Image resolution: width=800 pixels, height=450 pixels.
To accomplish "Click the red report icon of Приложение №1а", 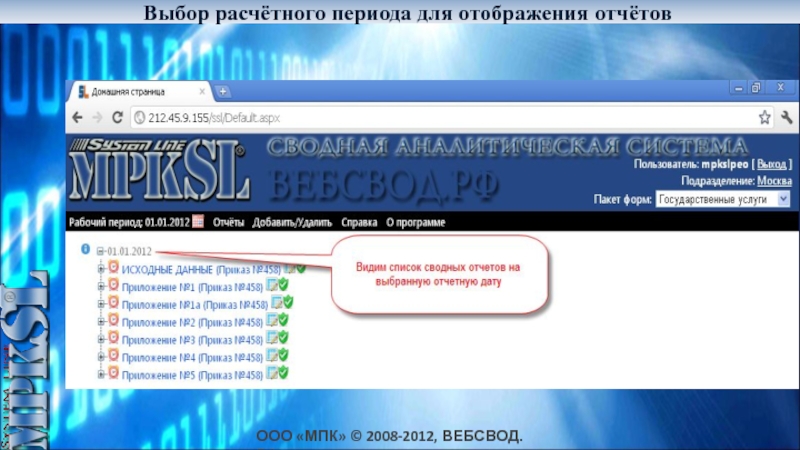I will [x=113, y=303].
